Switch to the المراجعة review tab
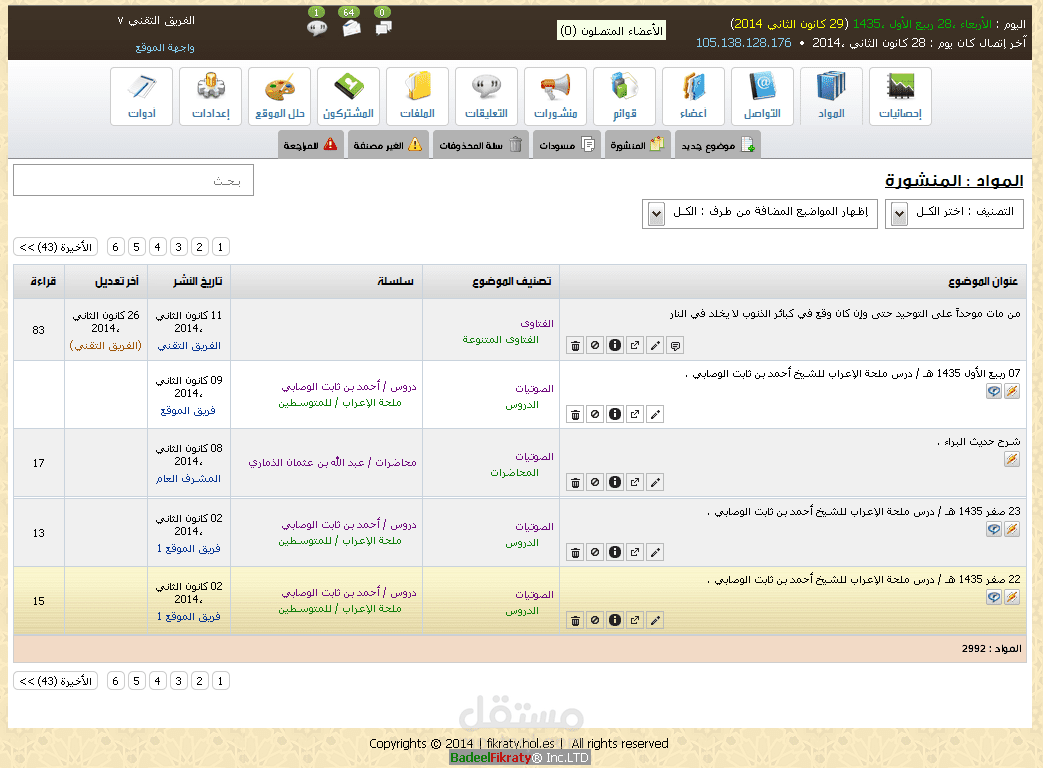 (311, 145)
